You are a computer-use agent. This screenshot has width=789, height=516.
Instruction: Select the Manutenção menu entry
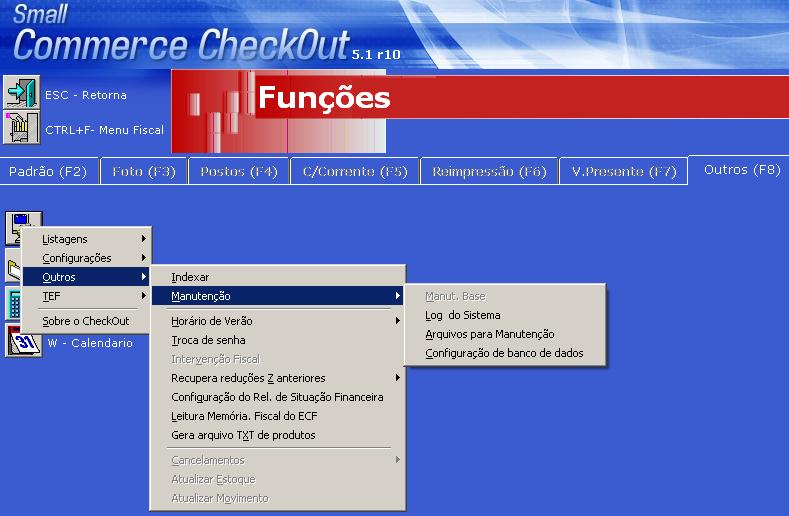tap(278, 296)
